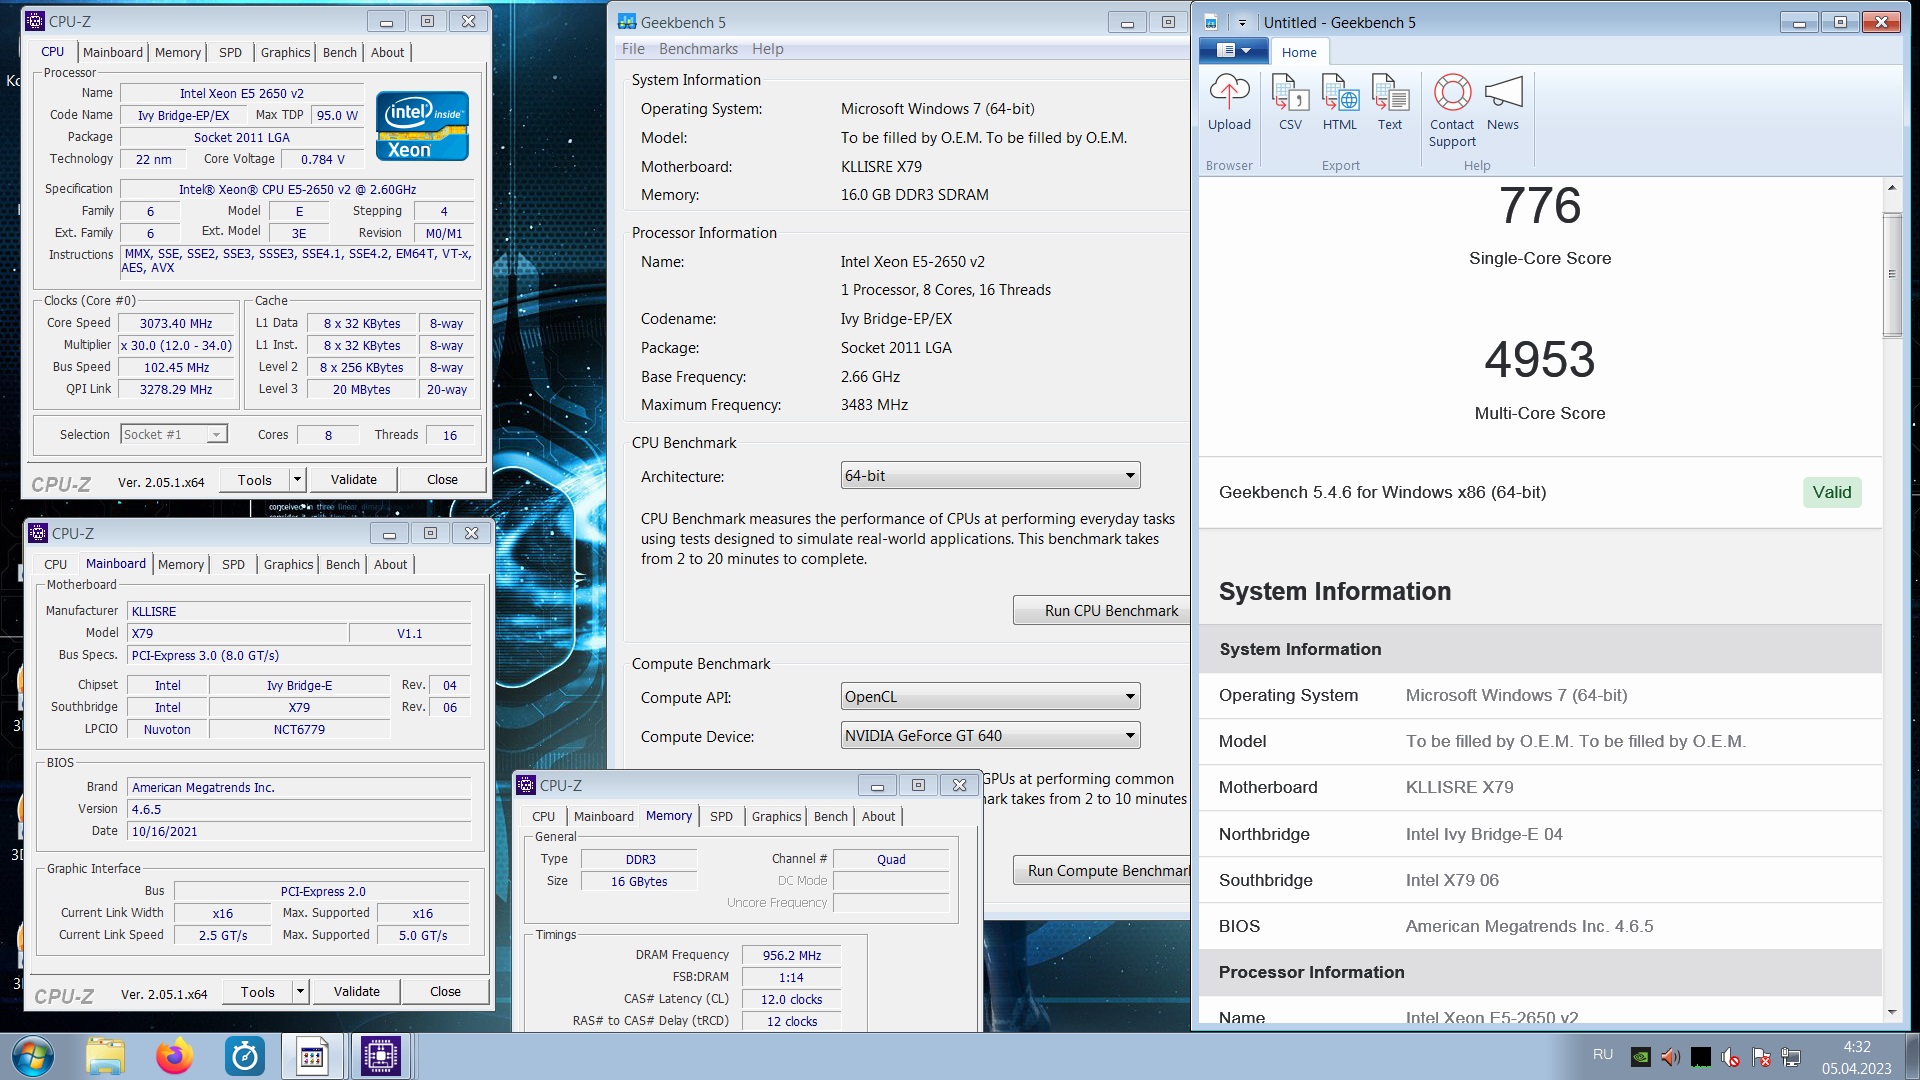The height and width of the screenshot is (1080, 1920).
Task: Click the network tray icon
Action: [1791, 1057]
